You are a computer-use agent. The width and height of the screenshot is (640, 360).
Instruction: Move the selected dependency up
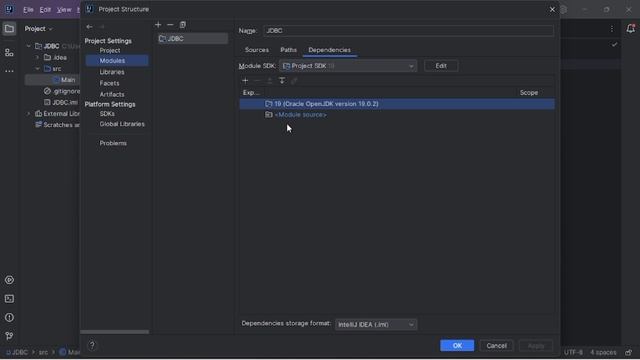coord(269,80)
